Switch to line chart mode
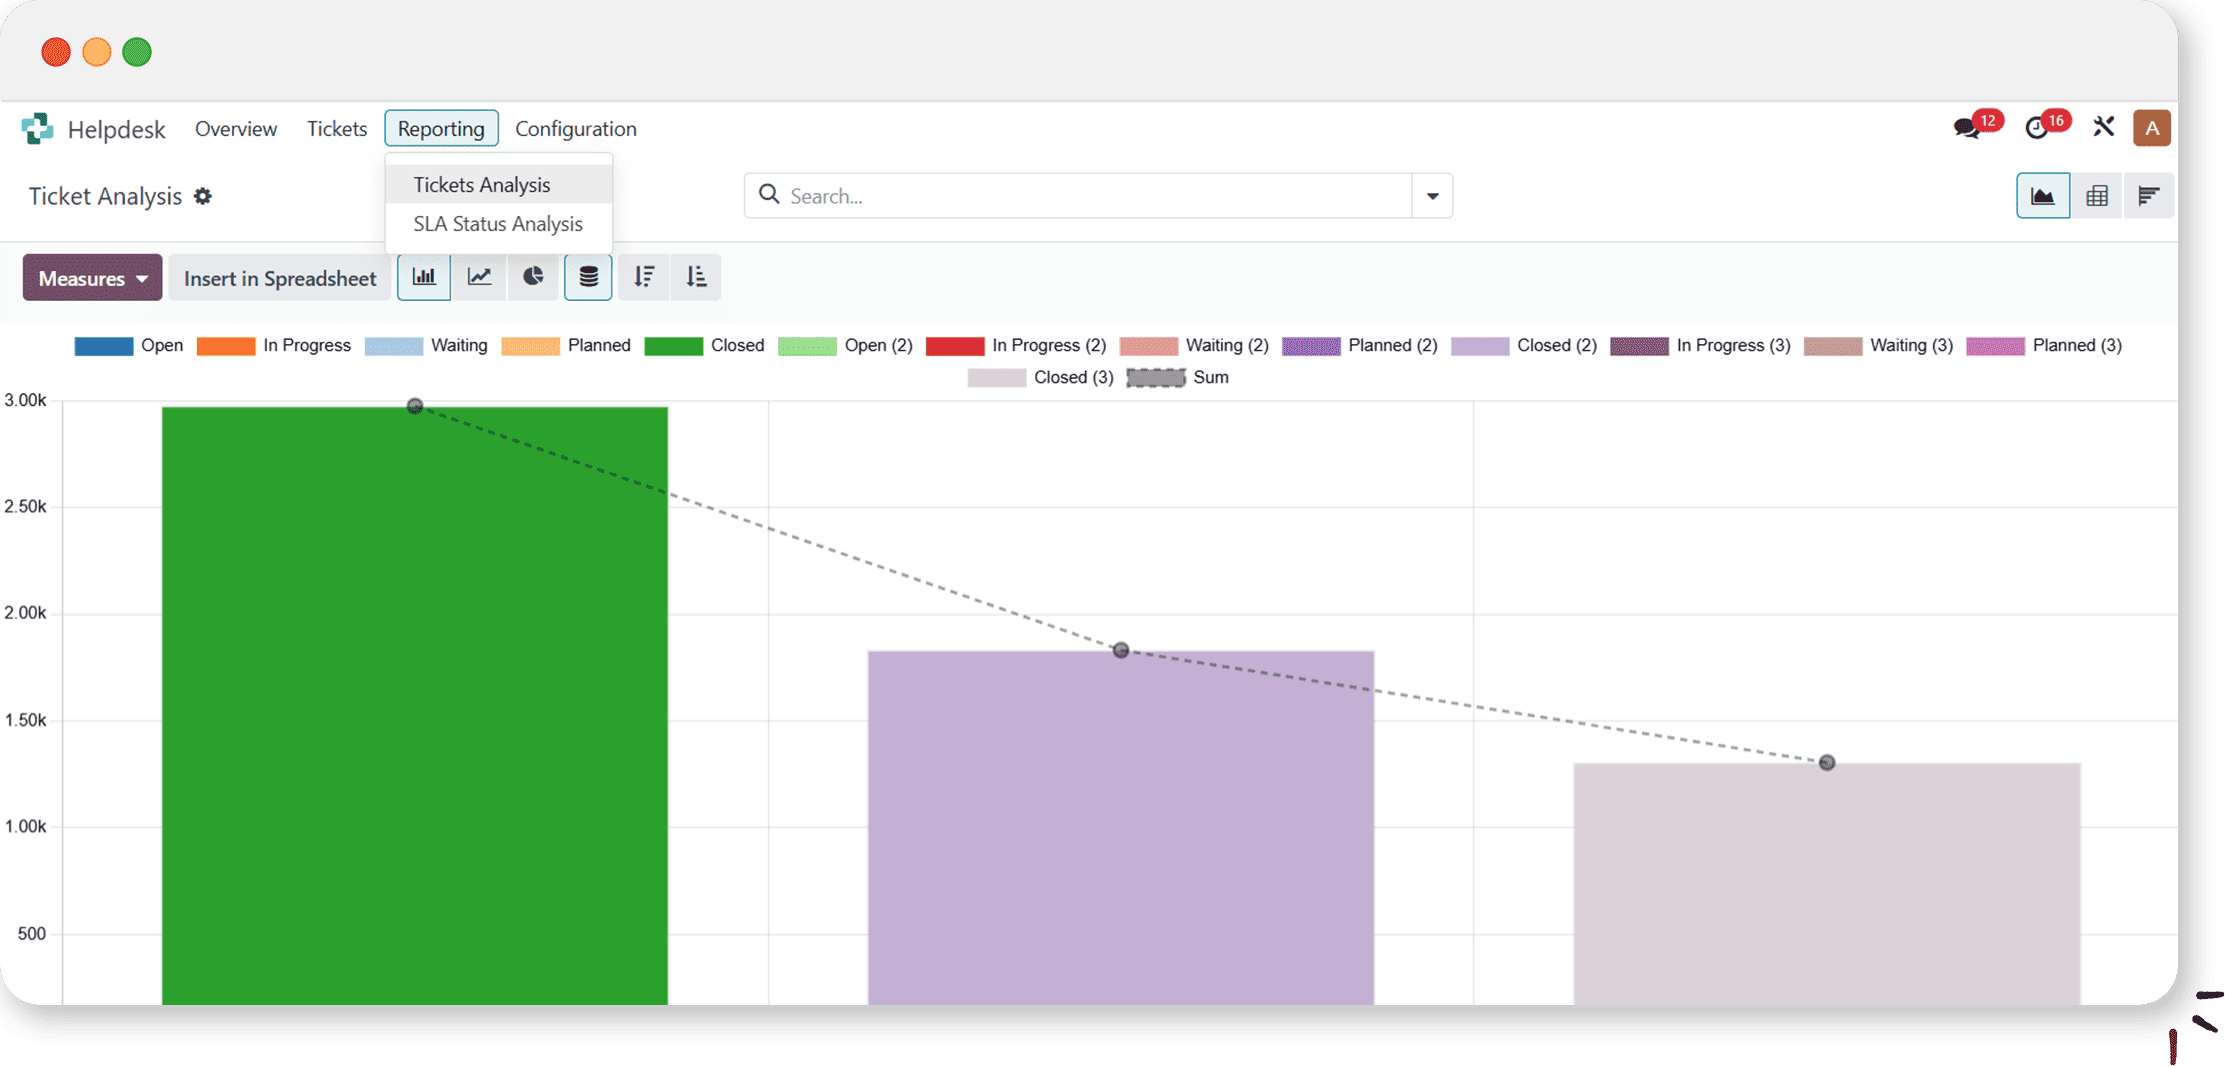The image size is (2225, 1067). coord(479,277)
